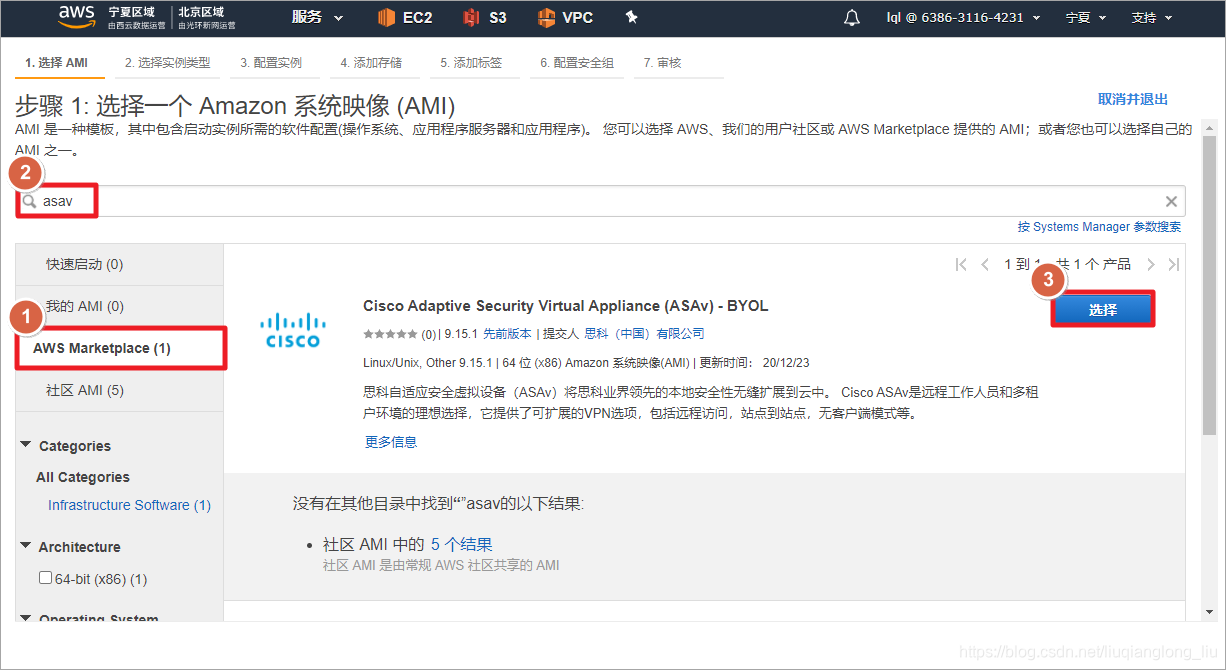Open the account menu lql @ 6386-3116-4231
This screenshot has height=670, width=1226.
point(963,18)
